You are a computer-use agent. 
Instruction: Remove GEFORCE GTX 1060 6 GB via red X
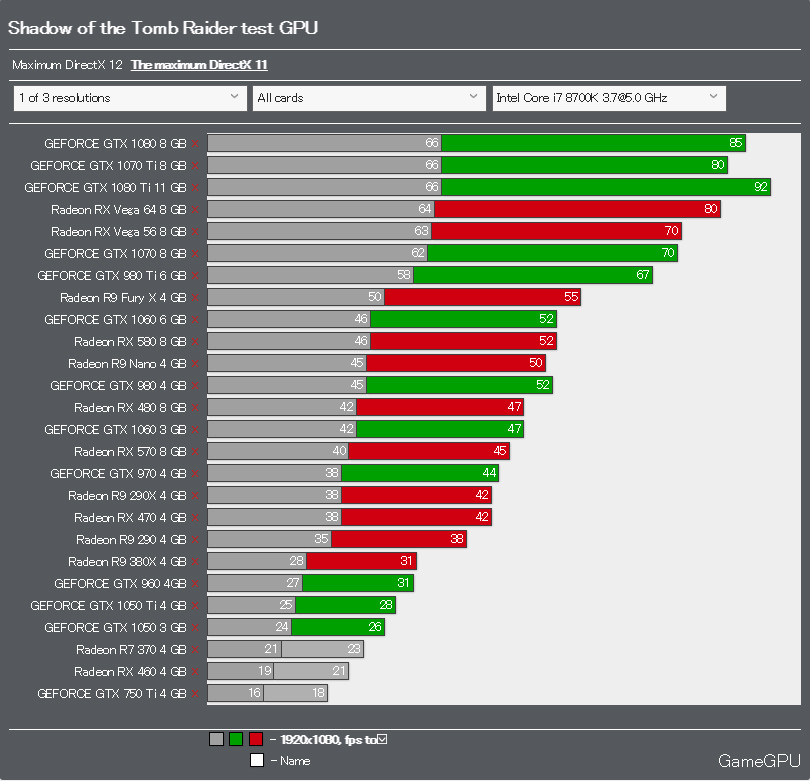(x=195, y=320)
